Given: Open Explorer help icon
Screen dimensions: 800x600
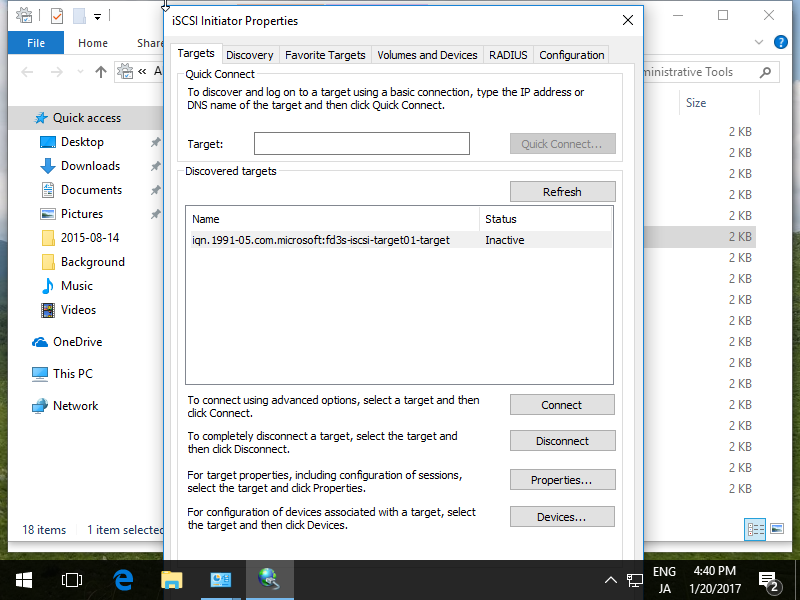Looking at the screenshot, I should (x=781, y=42).
